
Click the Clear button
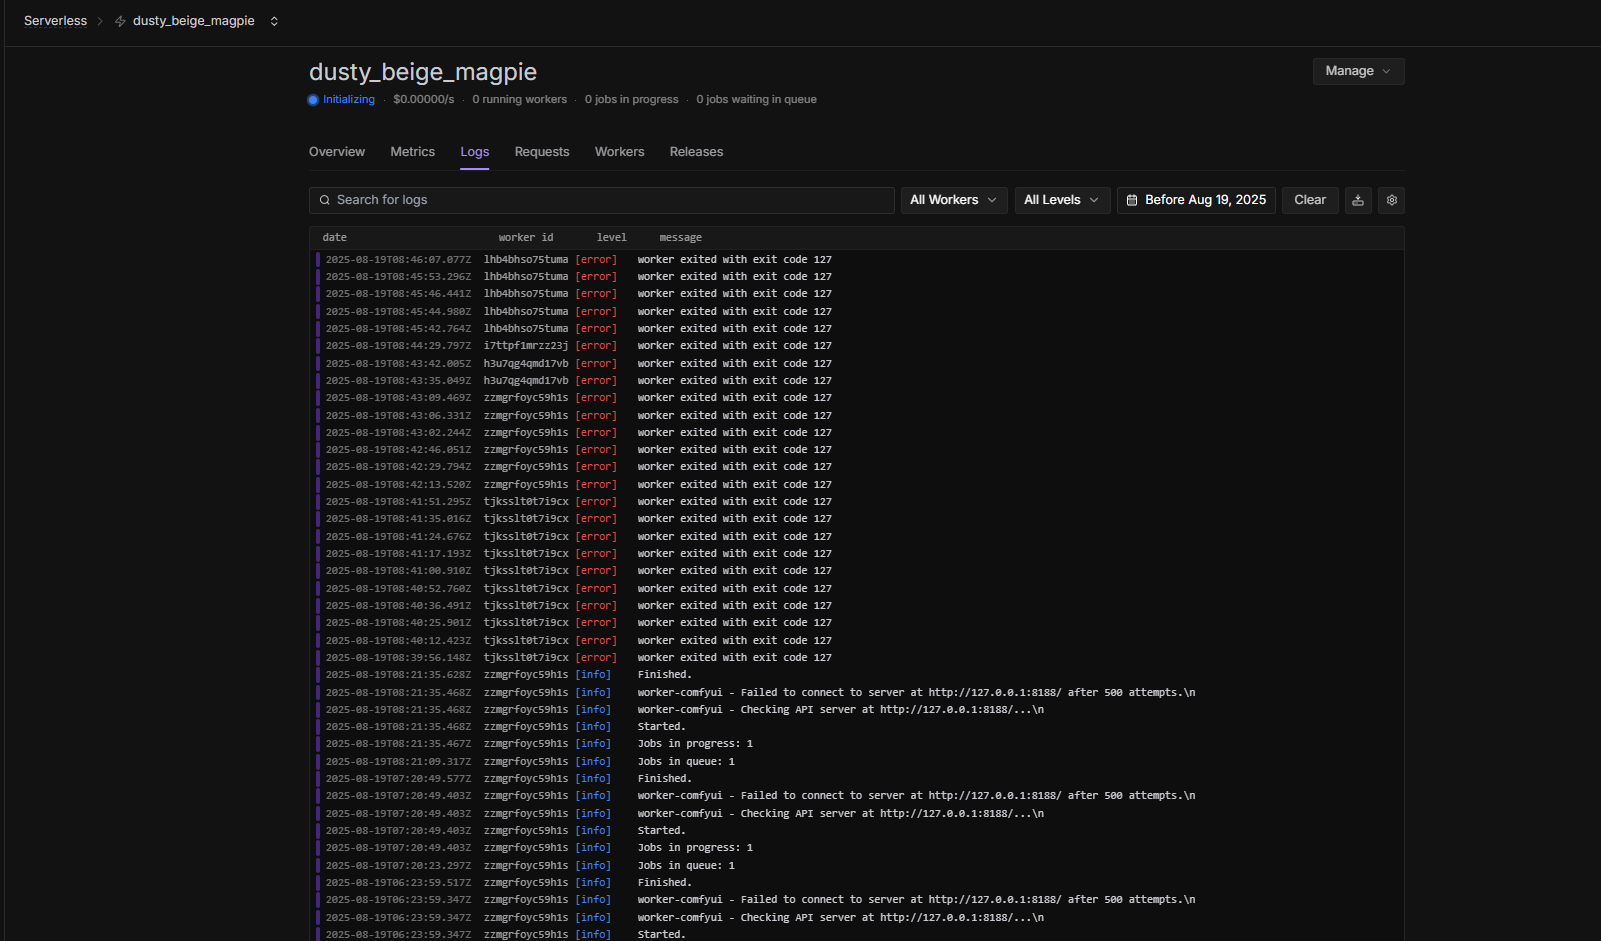1310,200
